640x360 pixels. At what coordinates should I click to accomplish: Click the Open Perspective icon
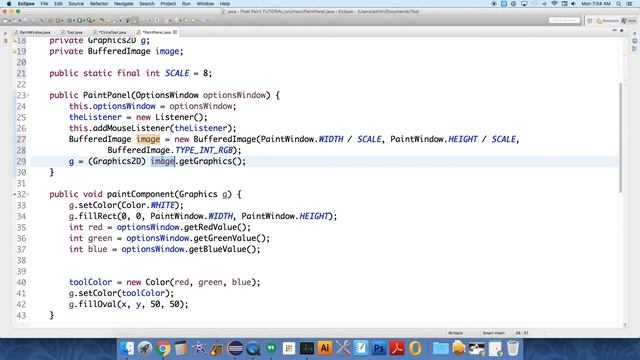[x=589, y=20]
